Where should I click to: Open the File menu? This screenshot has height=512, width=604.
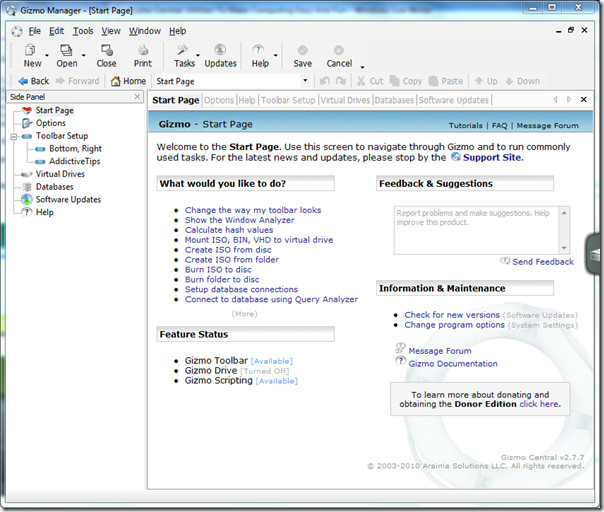coord(34,31)
